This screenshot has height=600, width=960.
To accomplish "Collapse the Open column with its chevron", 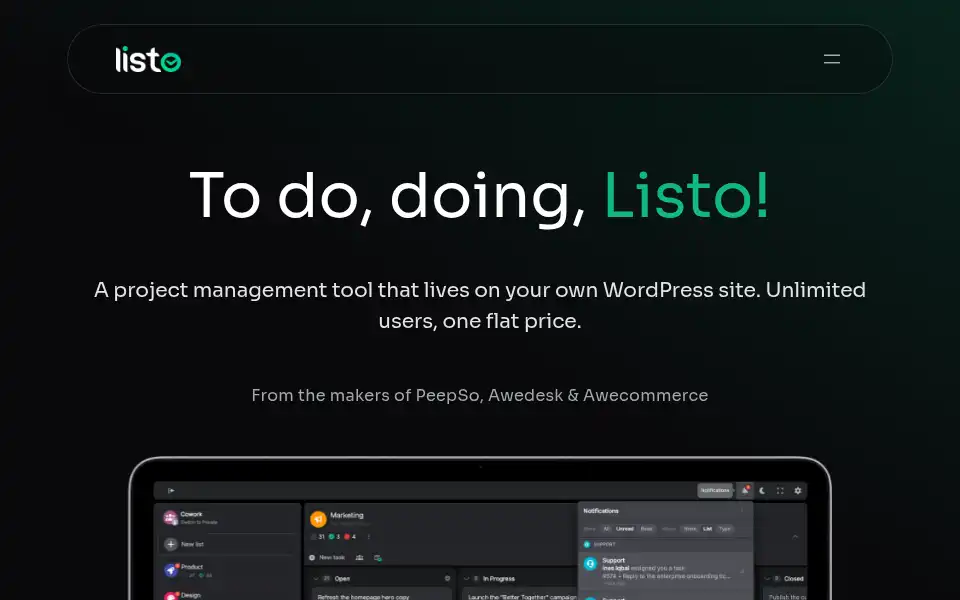I will [316, 579].
